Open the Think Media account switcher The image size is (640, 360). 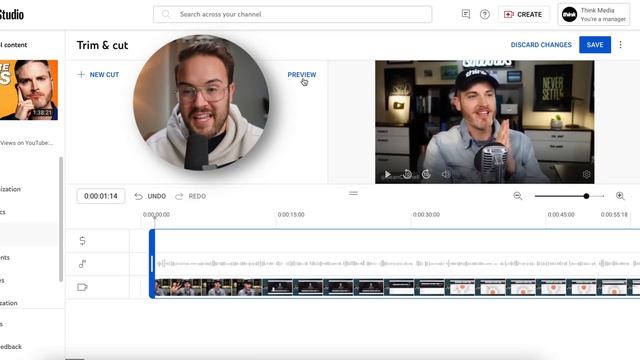[x=594, y=15]
